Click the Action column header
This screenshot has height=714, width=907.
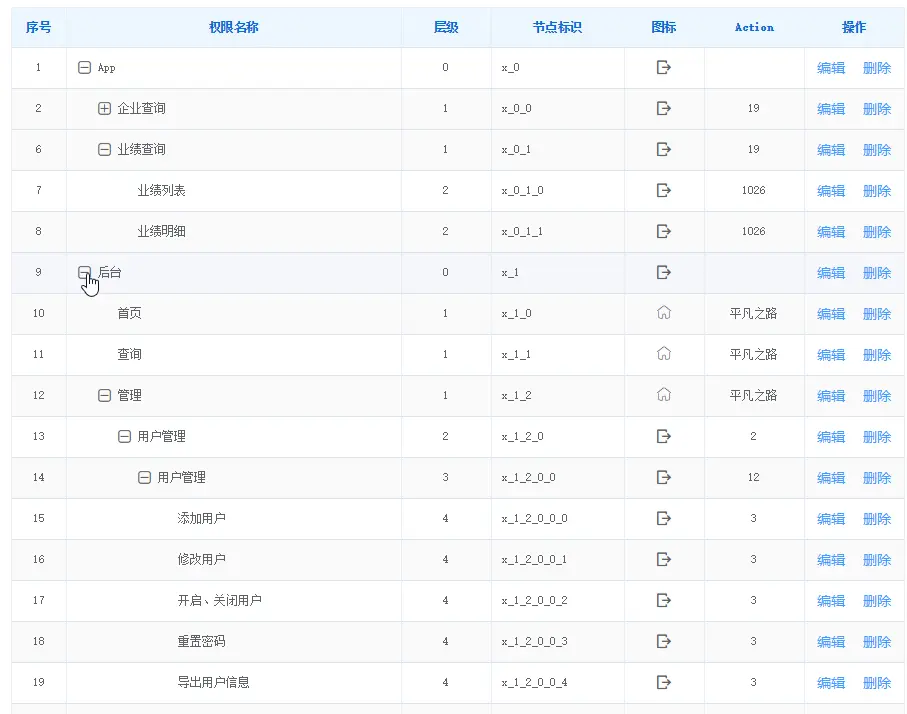754,27
